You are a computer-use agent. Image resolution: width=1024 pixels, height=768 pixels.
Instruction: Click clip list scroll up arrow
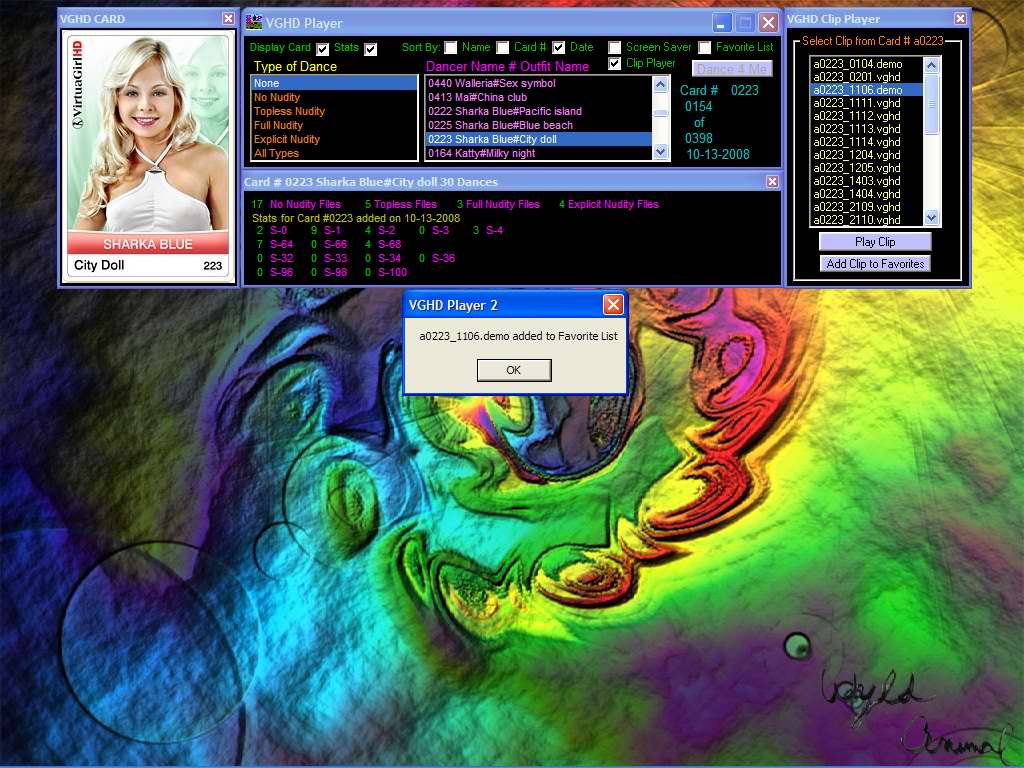pyautogui.click(x=931, y=65)
